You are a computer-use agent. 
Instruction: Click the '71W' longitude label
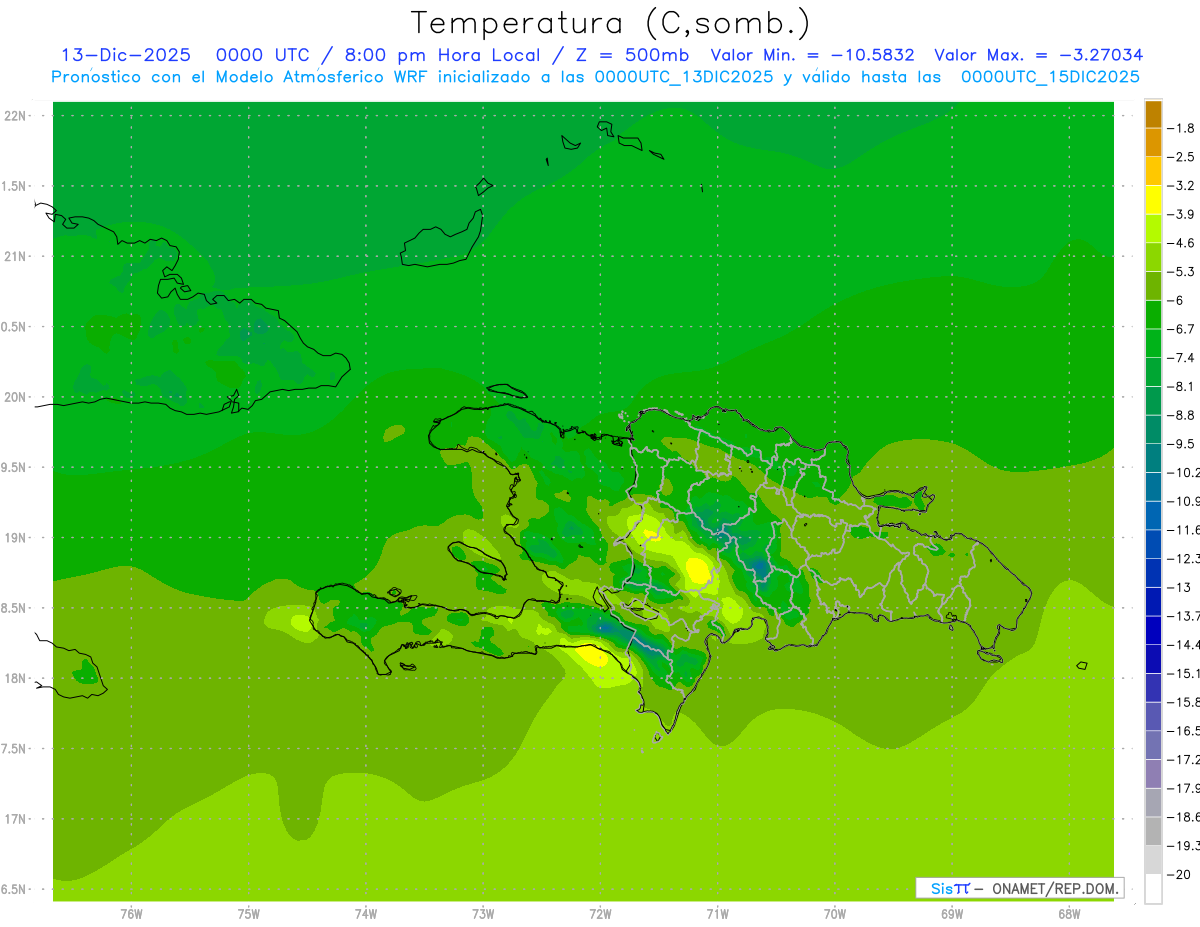click(717, 914)
